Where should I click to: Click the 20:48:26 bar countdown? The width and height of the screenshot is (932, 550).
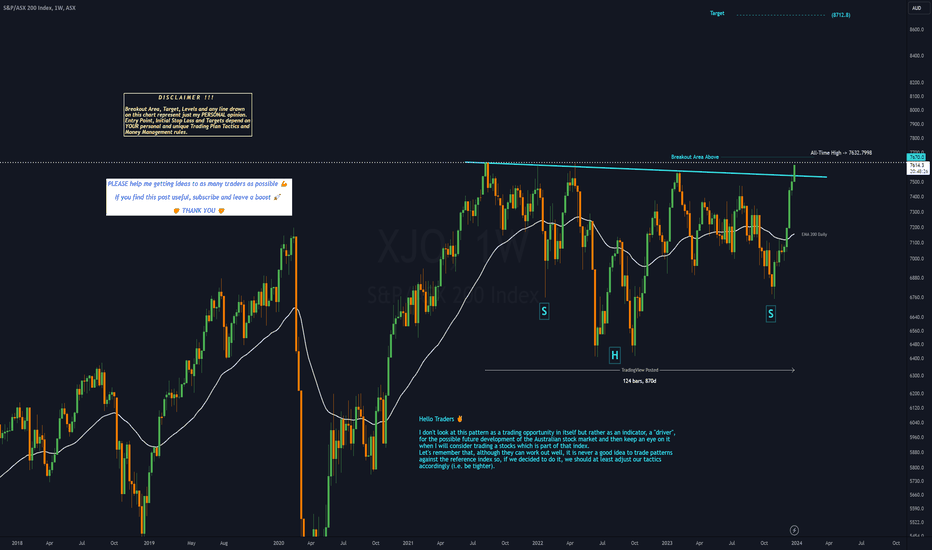(x=917, y=171)
